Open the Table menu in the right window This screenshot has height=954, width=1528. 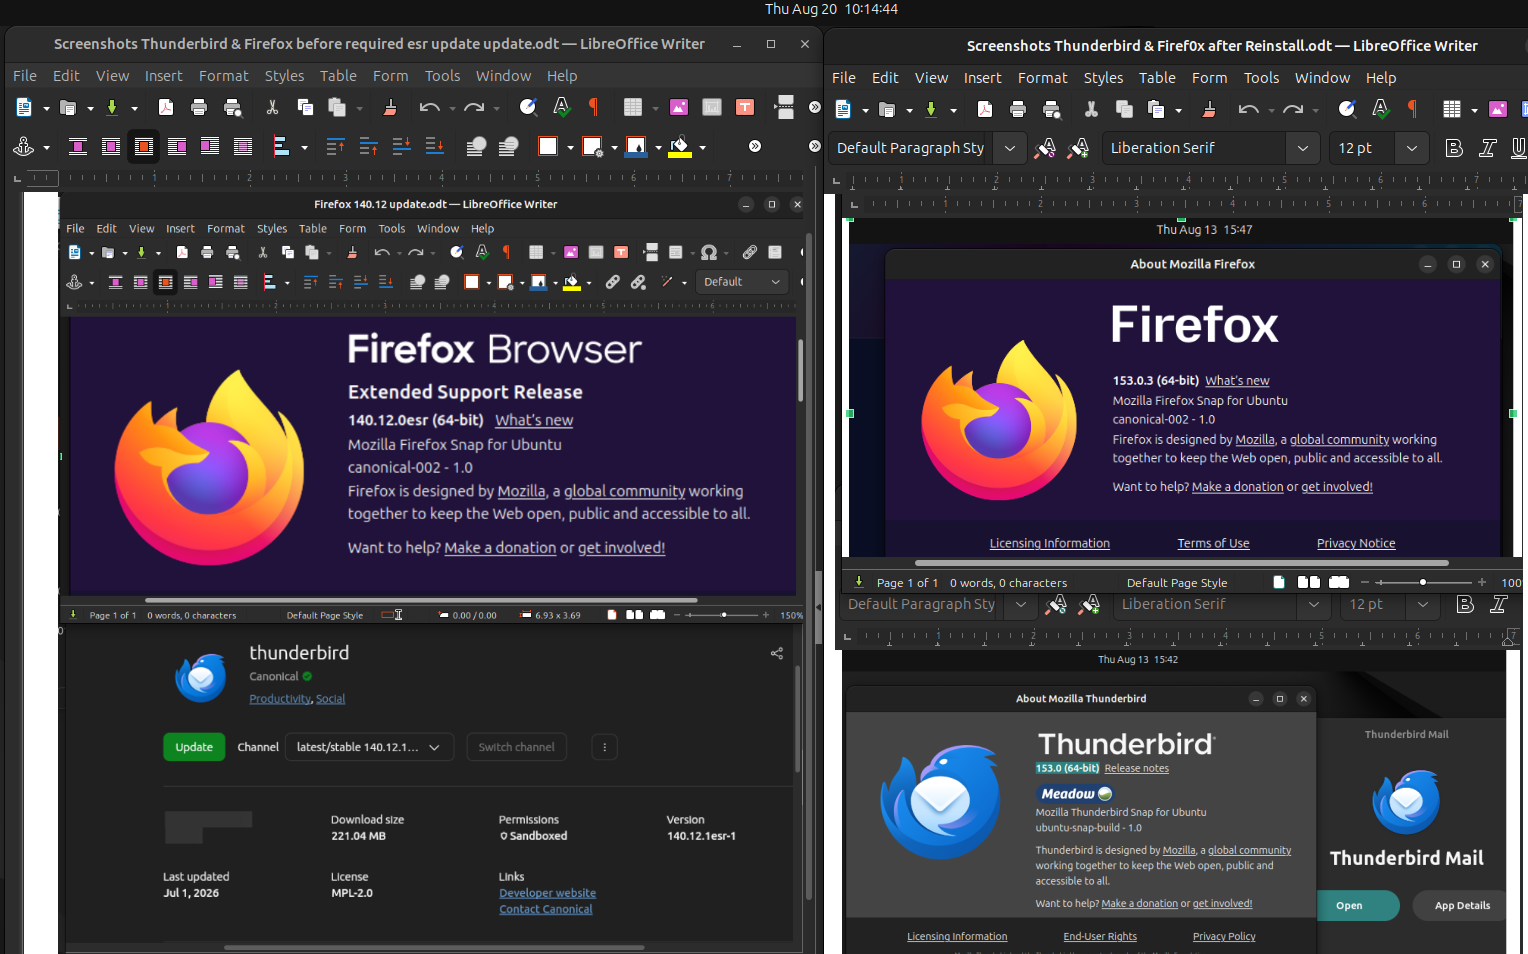point(1157,78)
